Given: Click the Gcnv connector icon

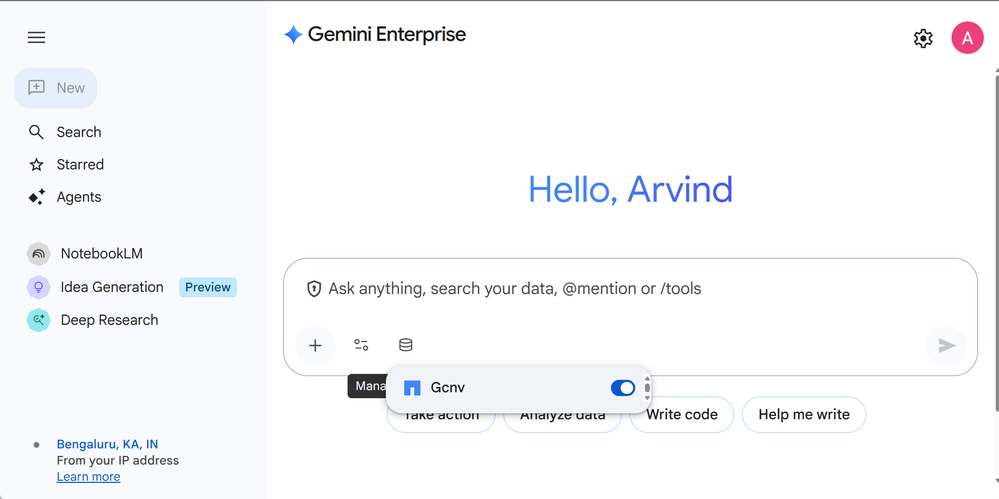Looking at the screenshot, I should [x=412, y=388].
